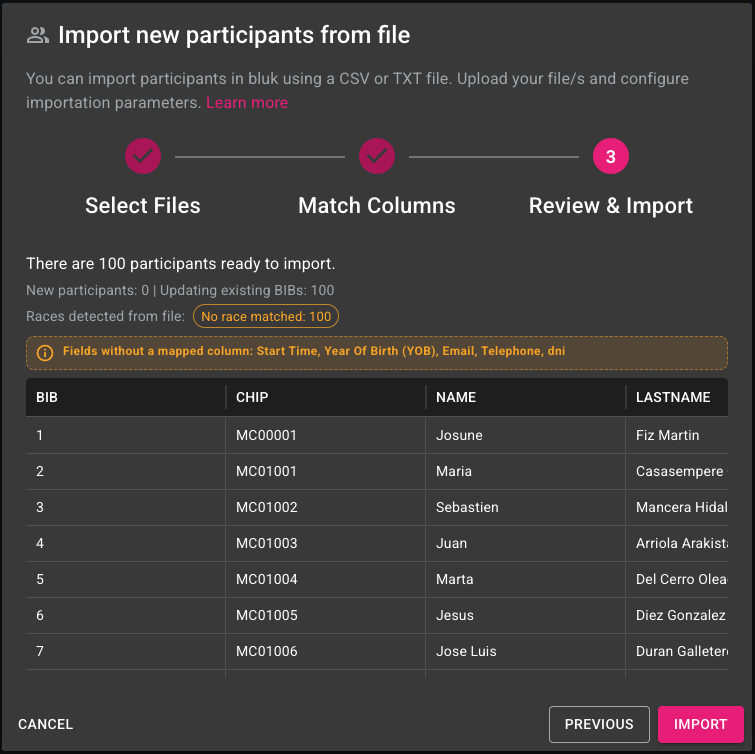Click the step 3 circle icon
The height and width of the screenshot is (754, 755).
(611, 156)
